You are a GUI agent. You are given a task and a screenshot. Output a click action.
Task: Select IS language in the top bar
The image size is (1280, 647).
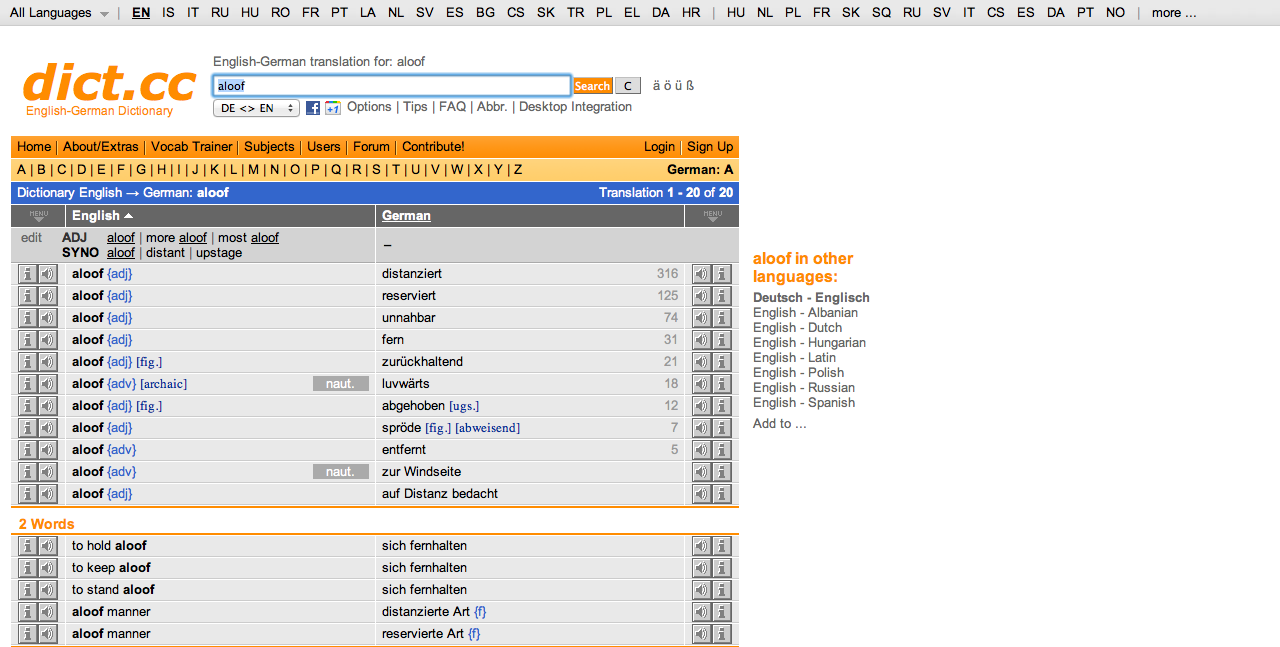pos(168,13)
